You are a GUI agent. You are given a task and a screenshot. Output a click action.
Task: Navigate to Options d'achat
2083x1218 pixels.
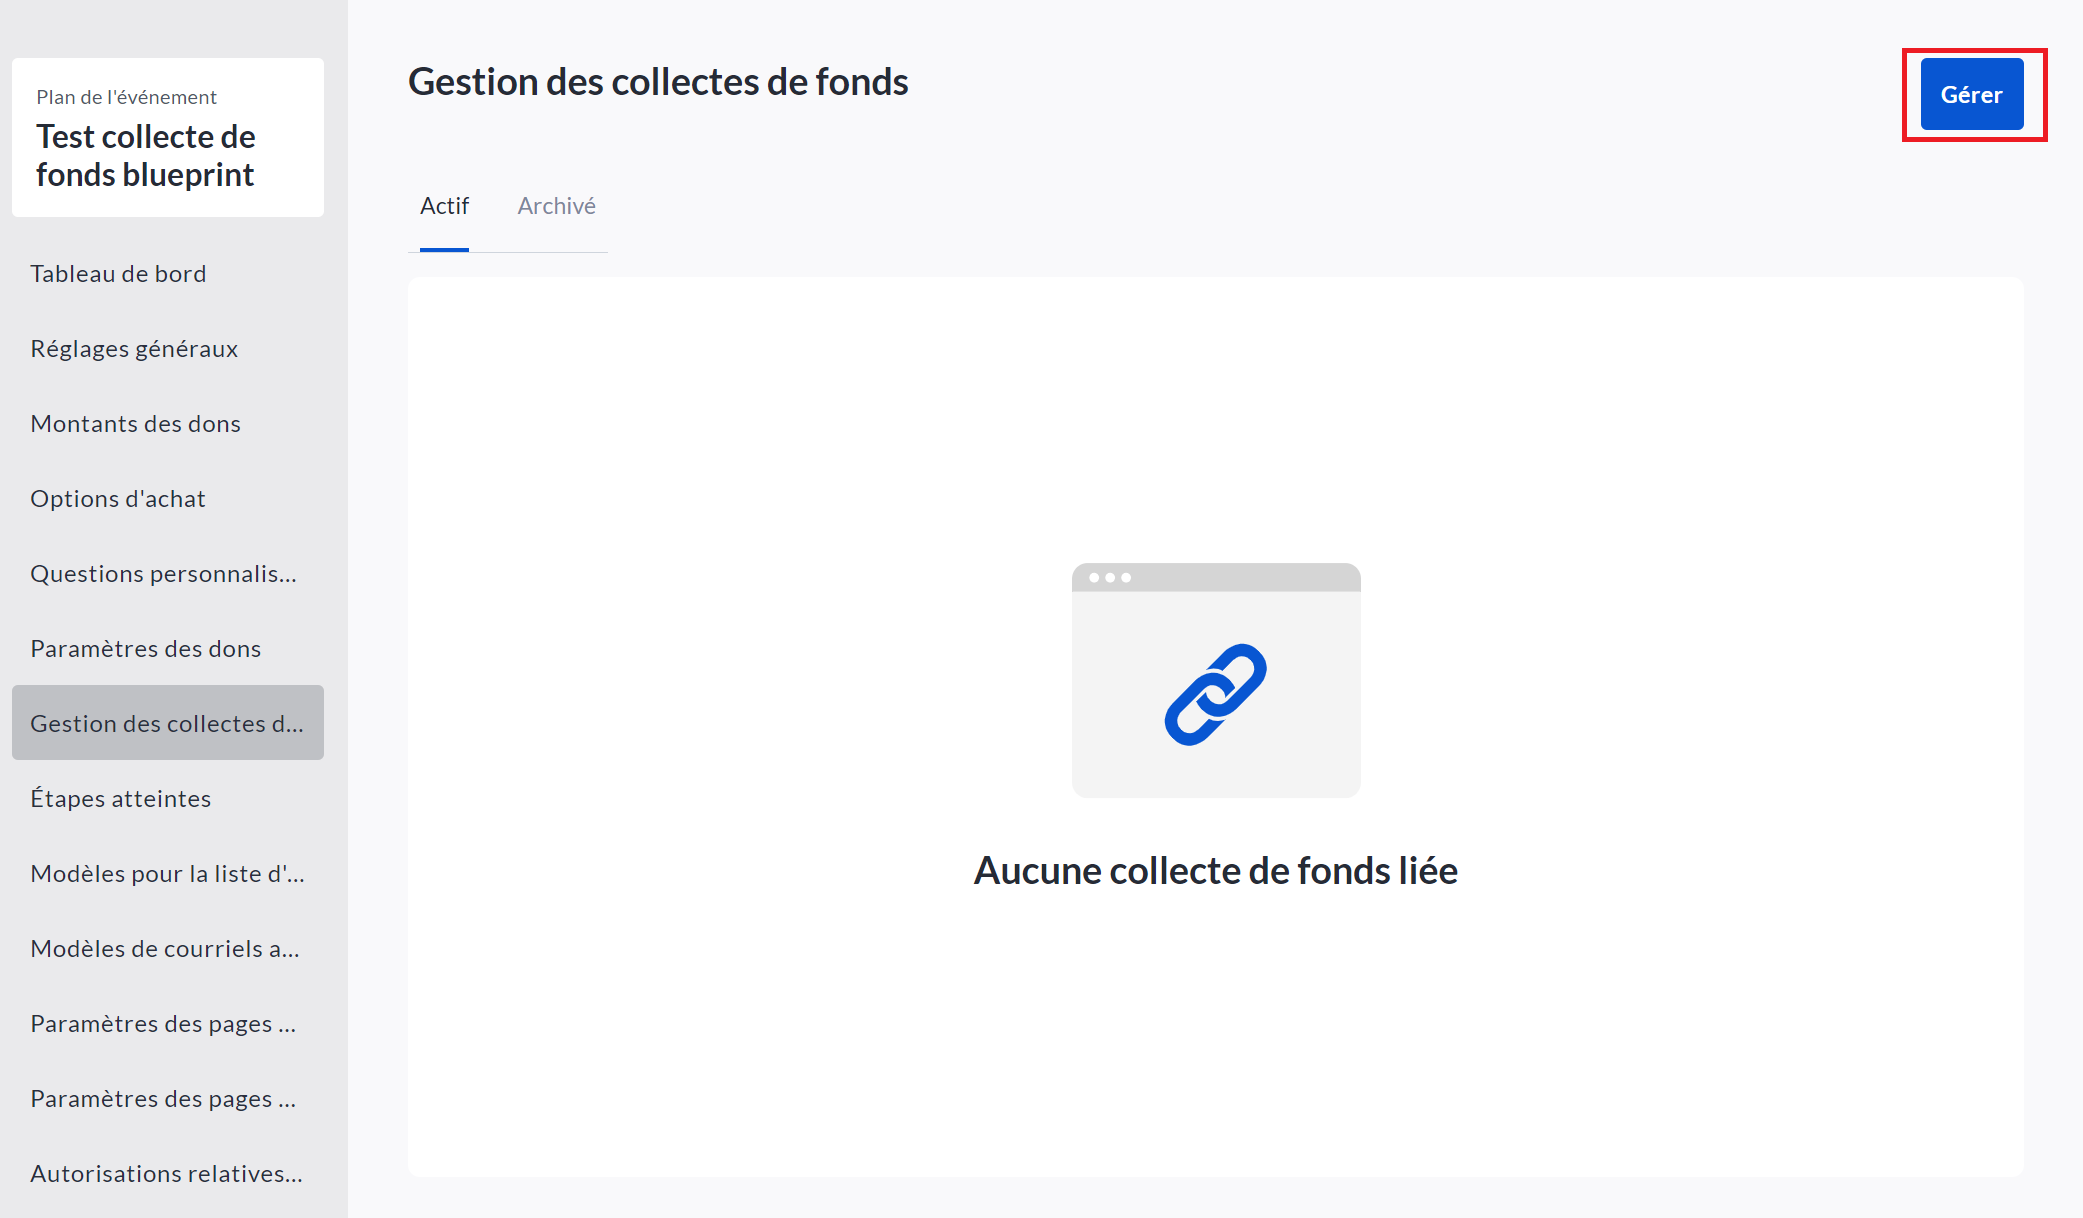(118, 499)
